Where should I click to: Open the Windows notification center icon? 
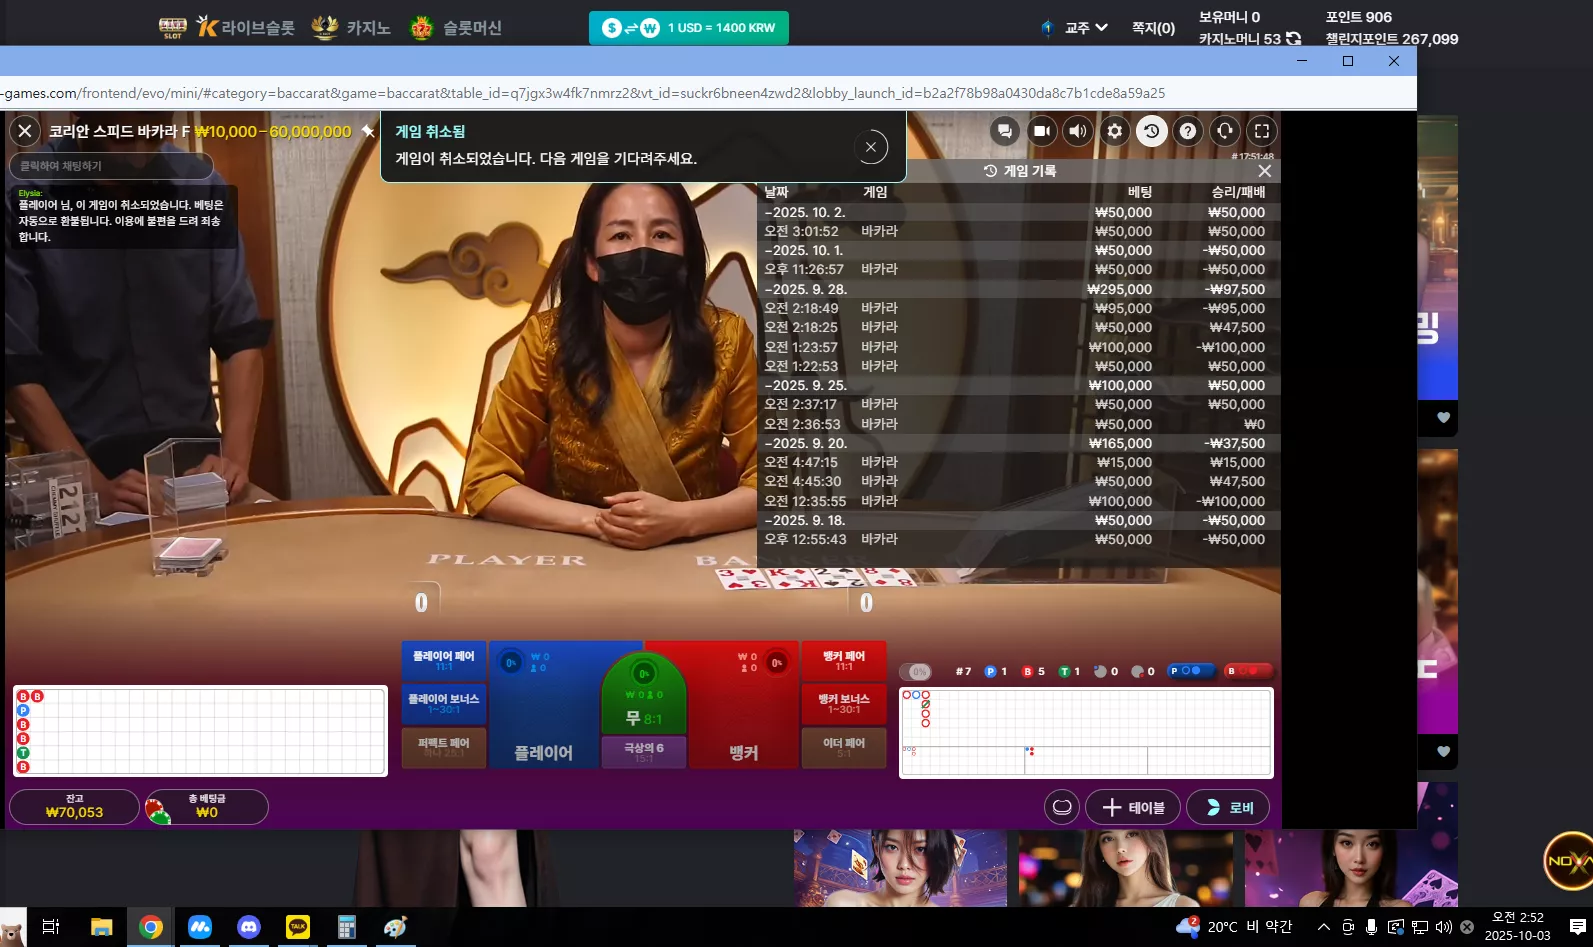[x=1578, y=927]
